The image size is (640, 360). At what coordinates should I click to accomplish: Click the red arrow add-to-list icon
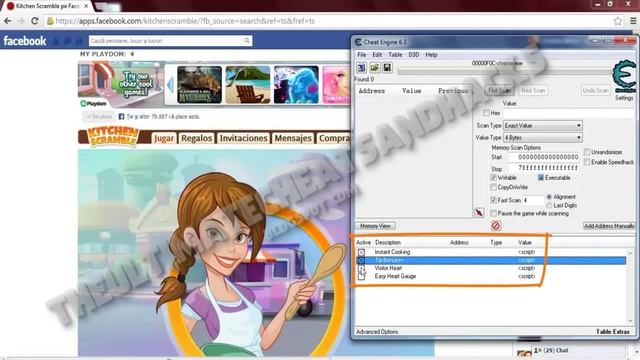coord(479,213)
